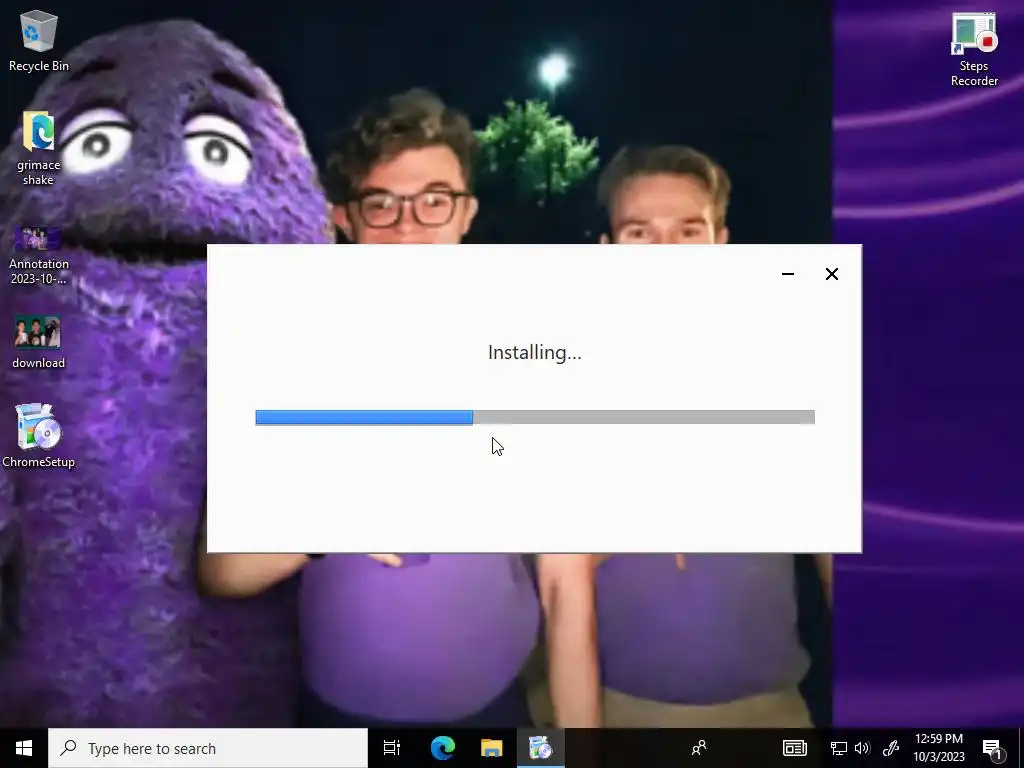1024x768 pixels.
Task: Open News and interests tray icon
Action: pos(795,748)
